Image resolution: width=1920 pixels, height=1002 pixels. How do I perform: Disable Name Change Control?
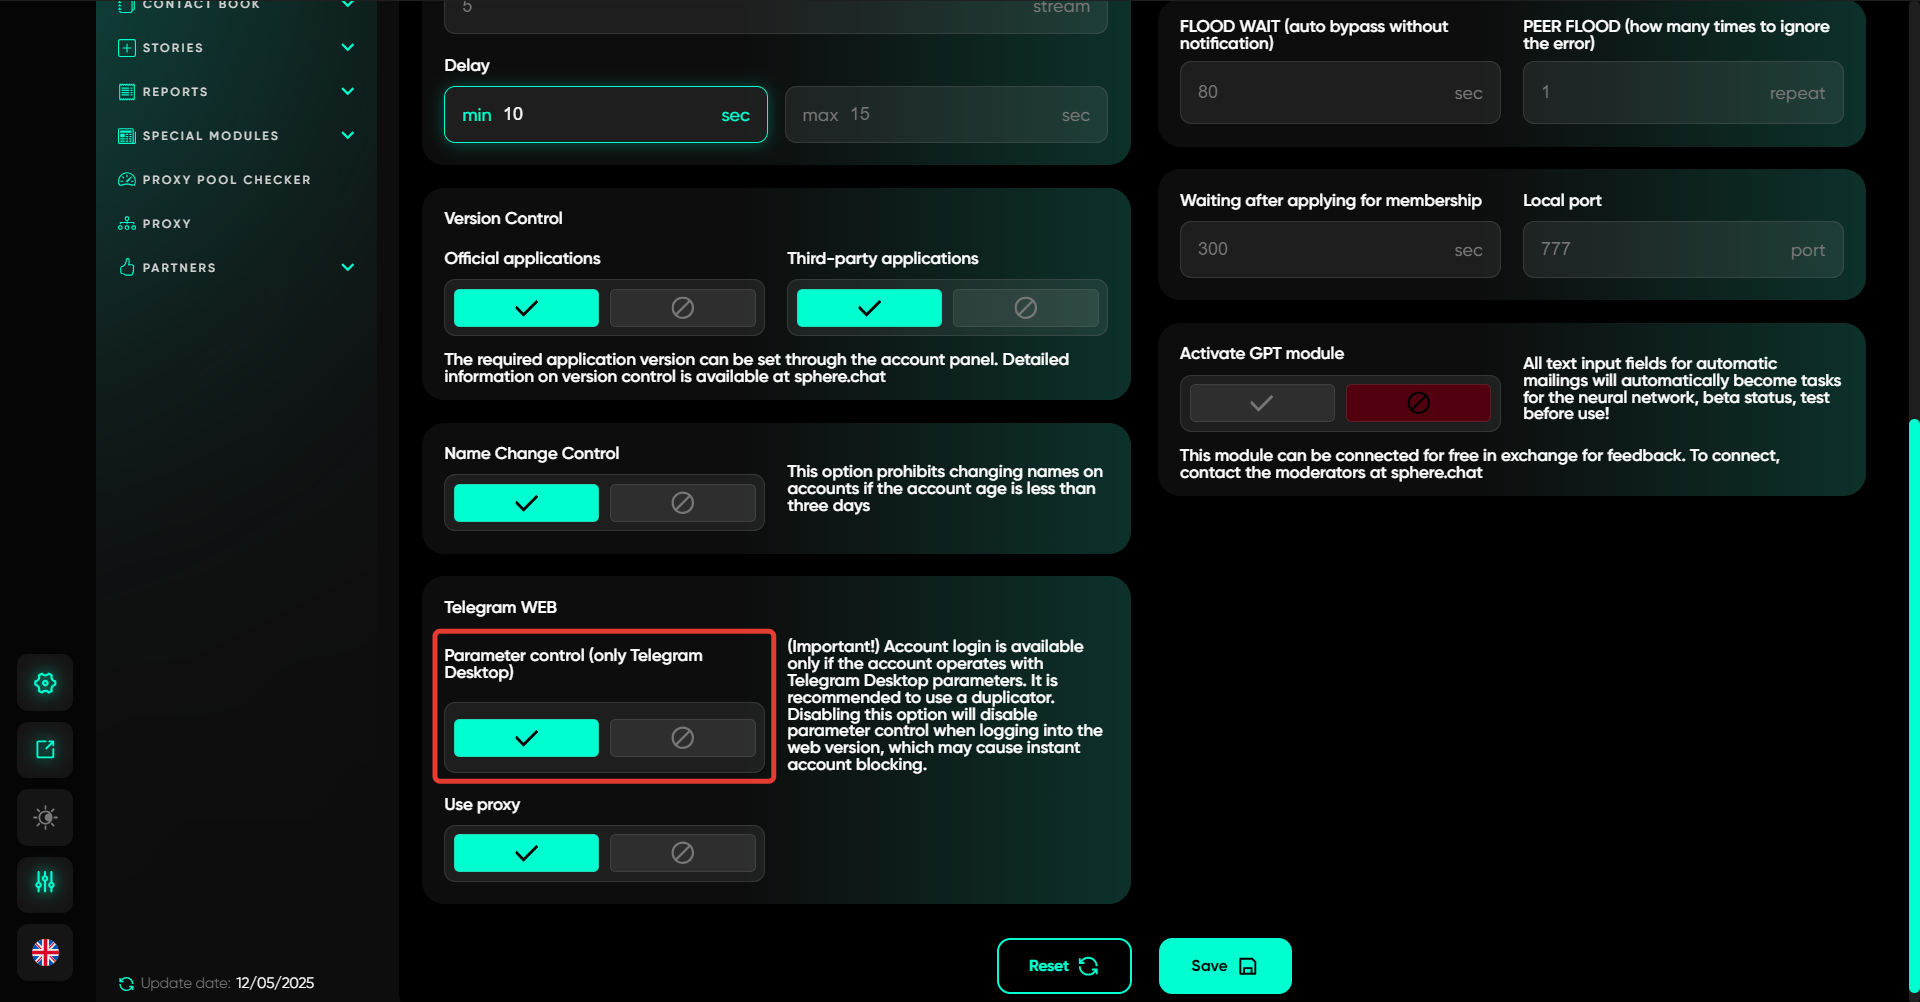(x=682, y=503)
